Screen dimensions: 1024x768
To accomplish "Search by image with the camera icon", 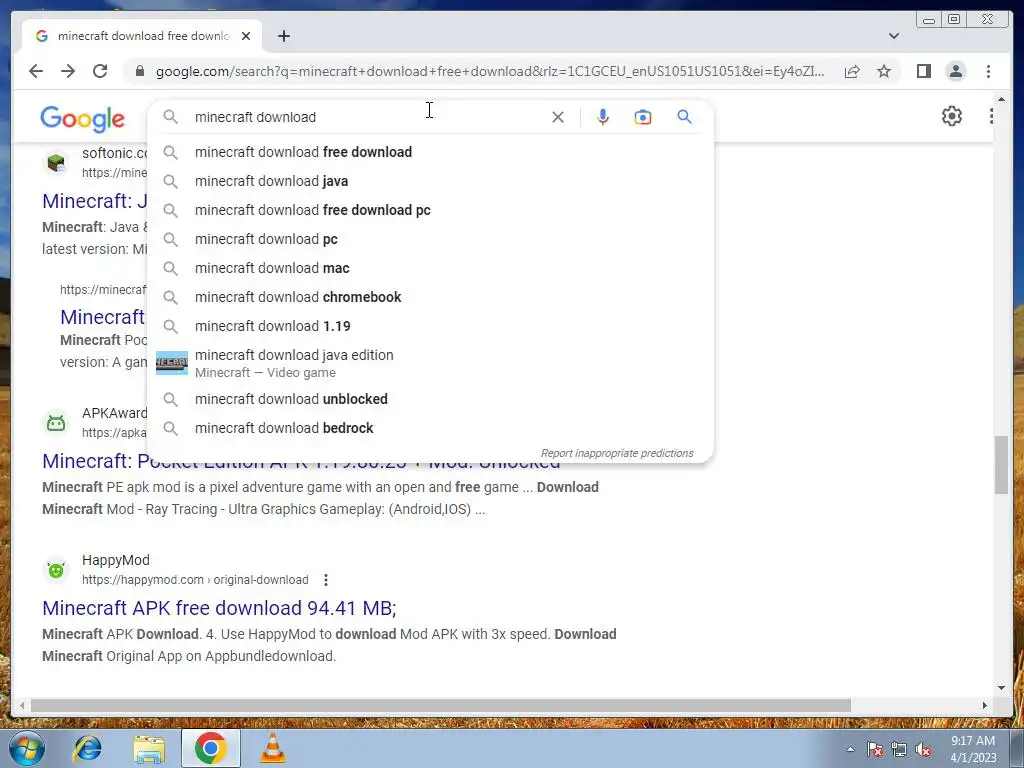I will coord(643,117).
